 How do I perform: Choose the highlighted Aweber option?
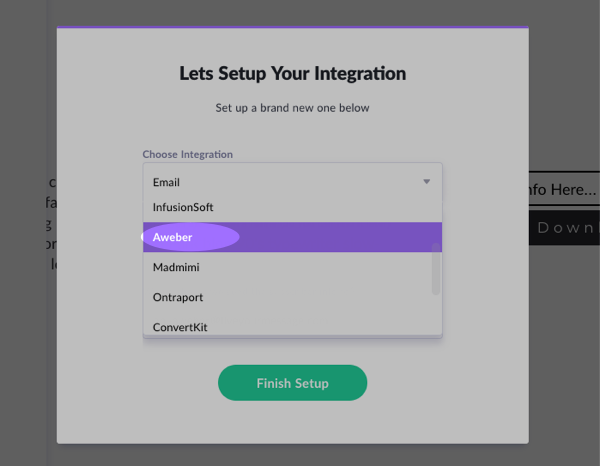coord(173,237)
